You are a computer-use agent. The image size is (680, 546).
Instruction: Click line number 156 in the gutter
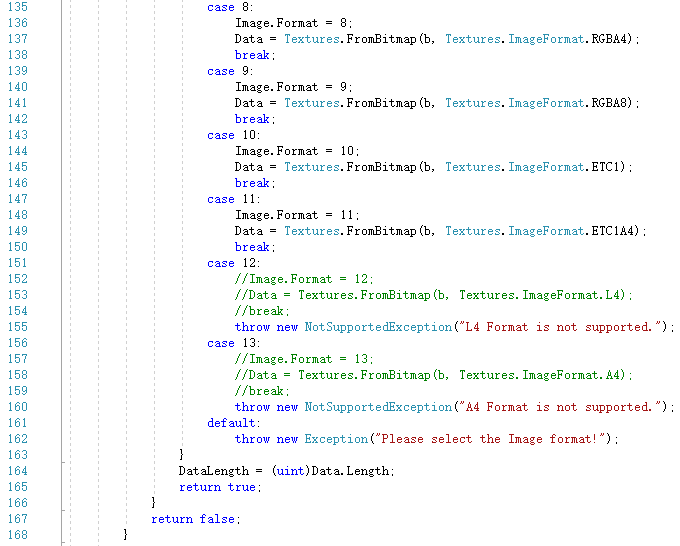coord(18,343)
